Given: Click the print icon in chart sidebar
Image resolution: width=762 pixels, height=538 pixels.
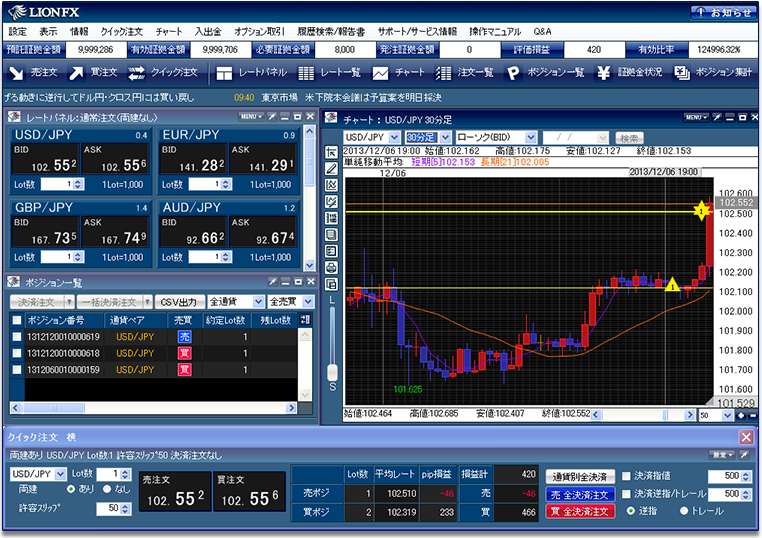Looking at the screenshot, I should (x=331, y=268).
